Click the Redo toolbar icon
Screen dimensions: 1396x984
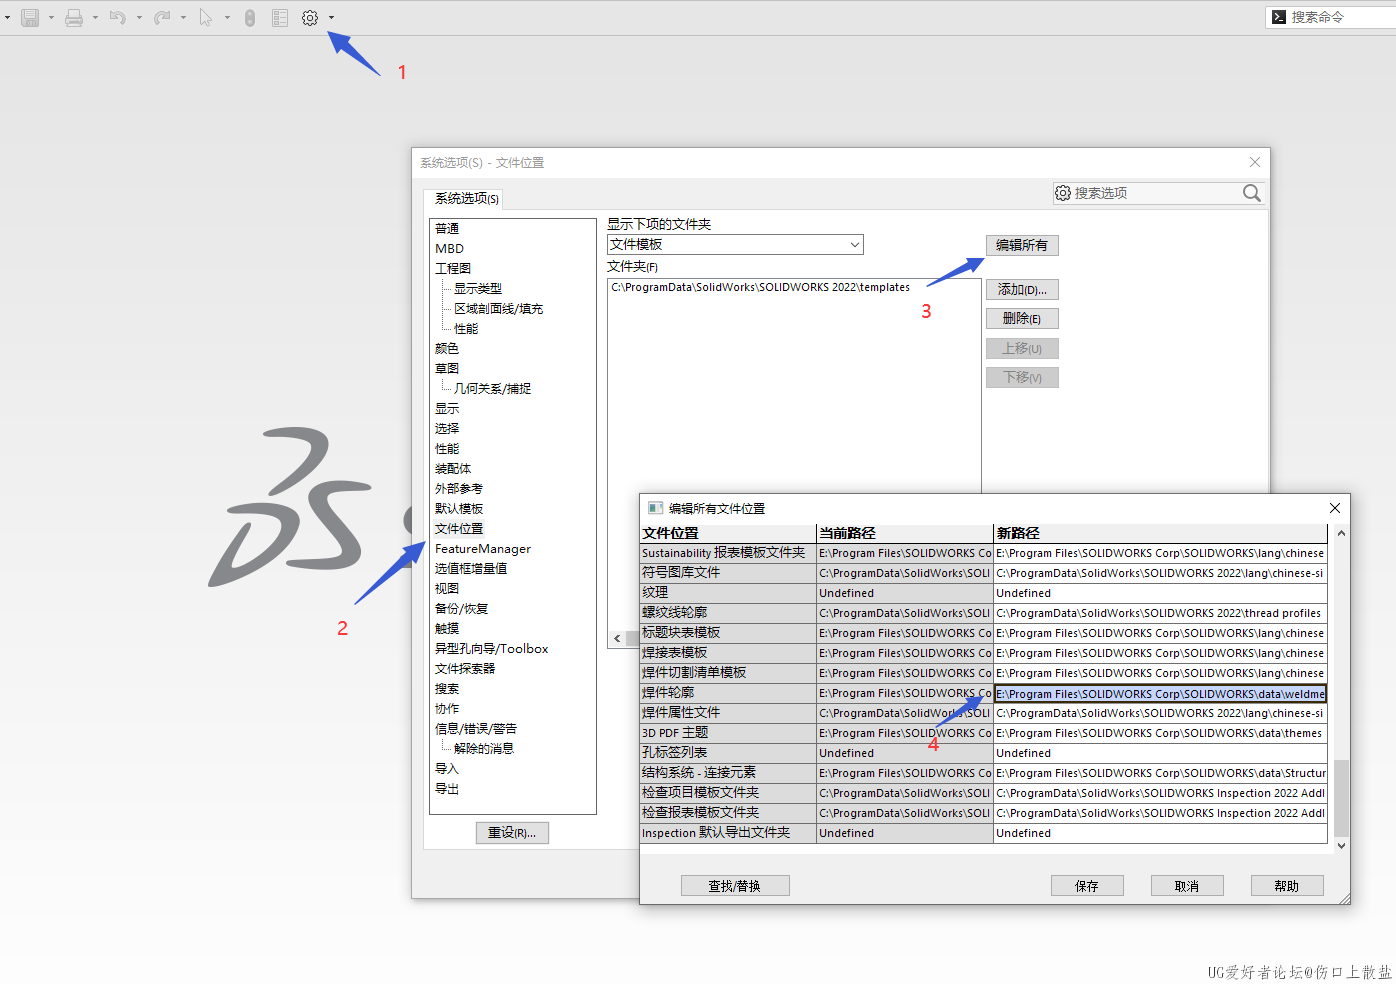pos(162,18)
